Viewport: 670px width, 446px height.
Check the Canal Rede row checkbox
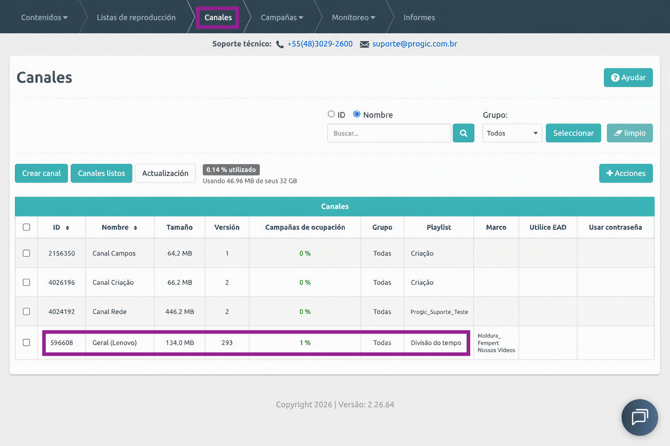click(x=26, y=311)
